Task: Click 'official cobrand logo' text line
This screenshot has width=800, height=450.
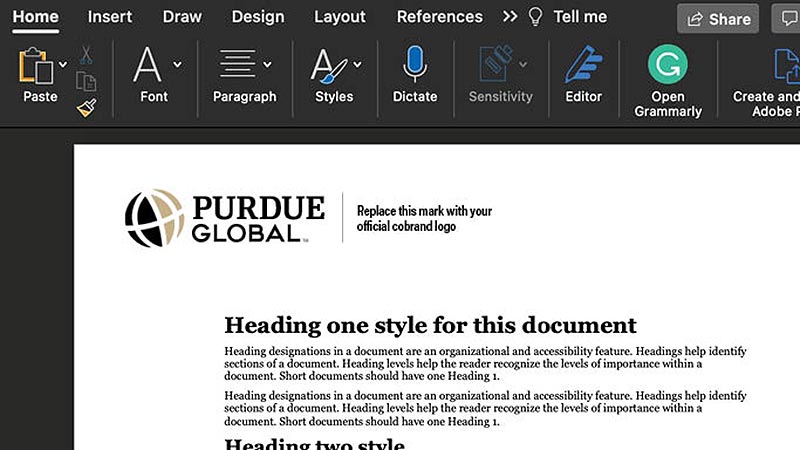Action: click(406, 226)
